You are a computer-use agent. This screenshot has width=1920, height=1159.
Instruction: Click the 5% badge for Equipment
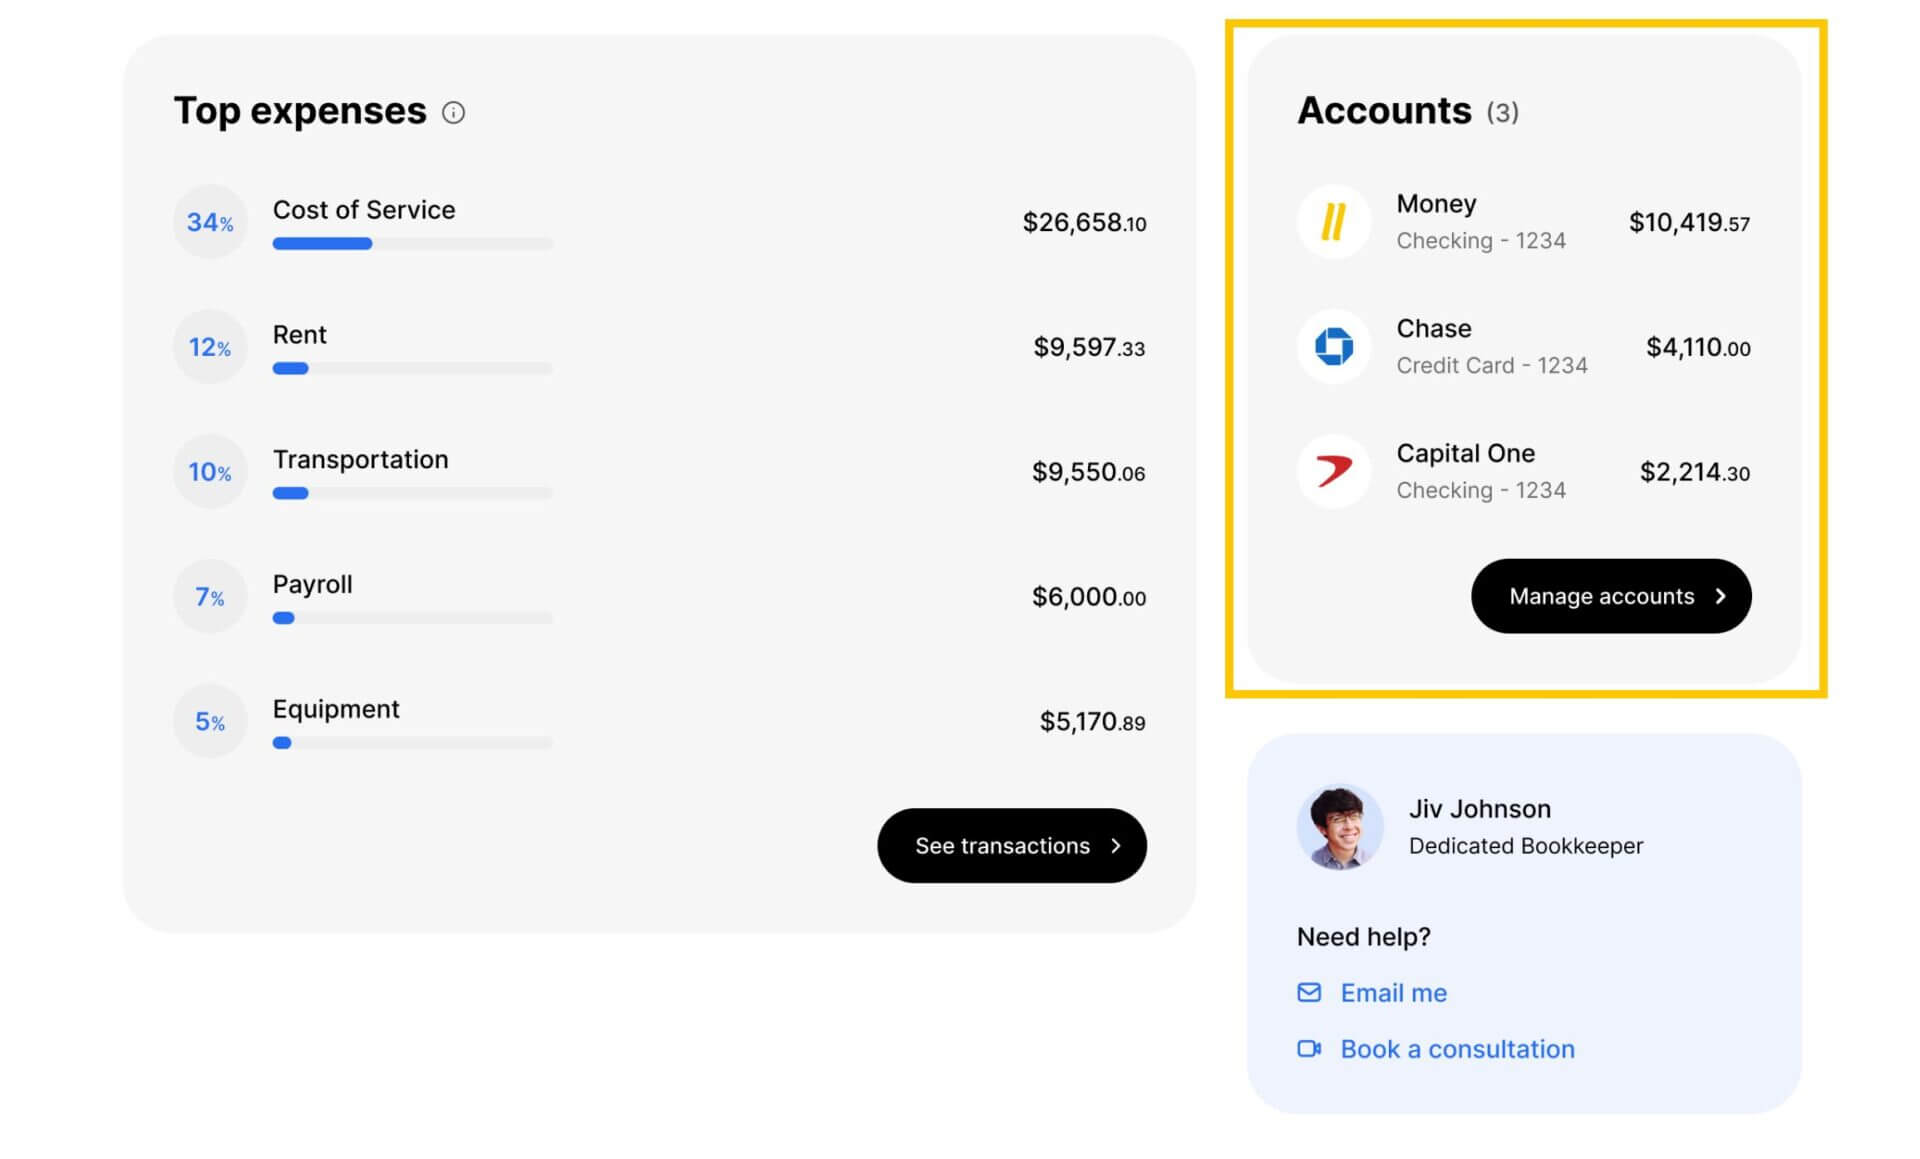coord(210,721)
